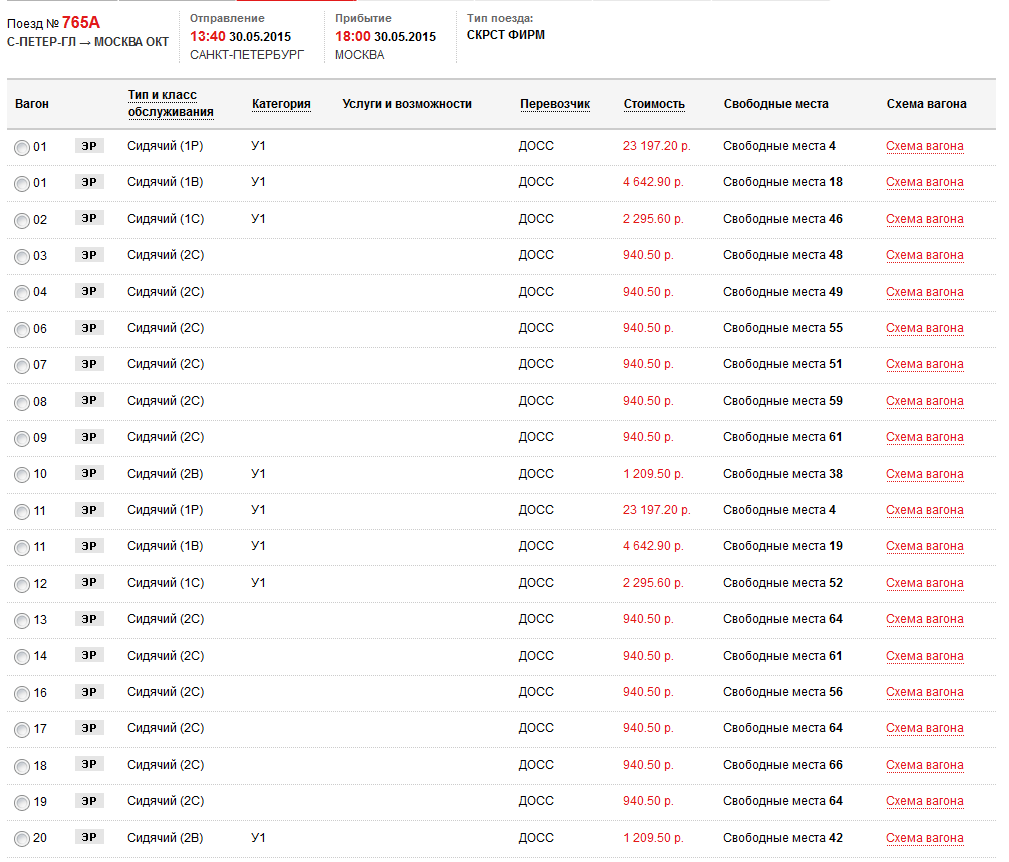Click the Тип и класс обслуживания header
The height and width of the screenshot is (862, 1009).
(x=170, y=103)
